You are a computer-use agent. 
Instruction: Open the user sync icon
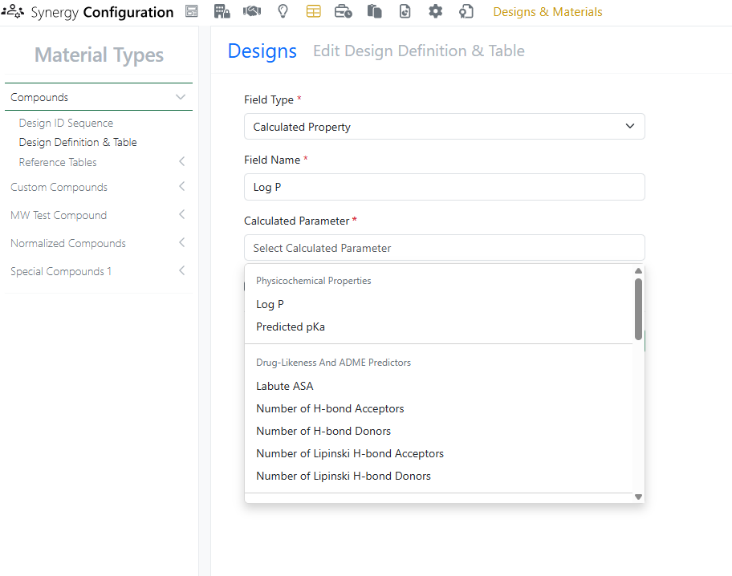[x=466, y=11]
